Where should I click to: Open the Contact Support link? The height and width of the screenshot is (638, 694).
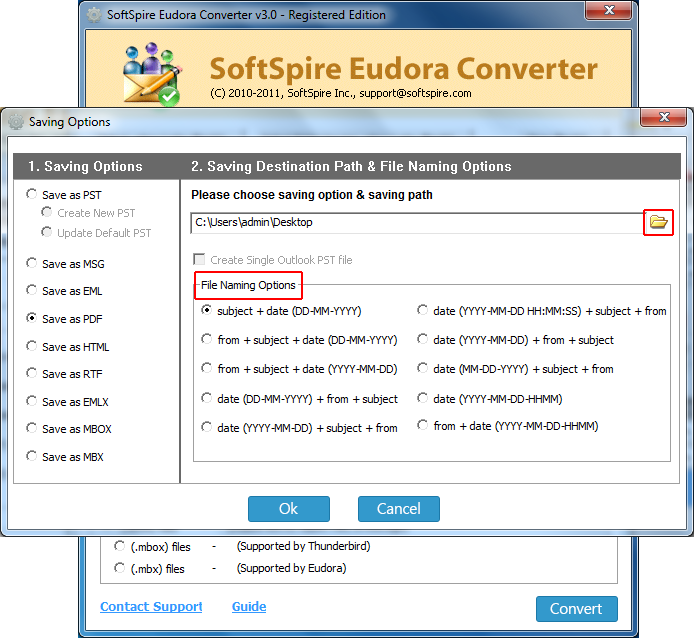point(151,607)
